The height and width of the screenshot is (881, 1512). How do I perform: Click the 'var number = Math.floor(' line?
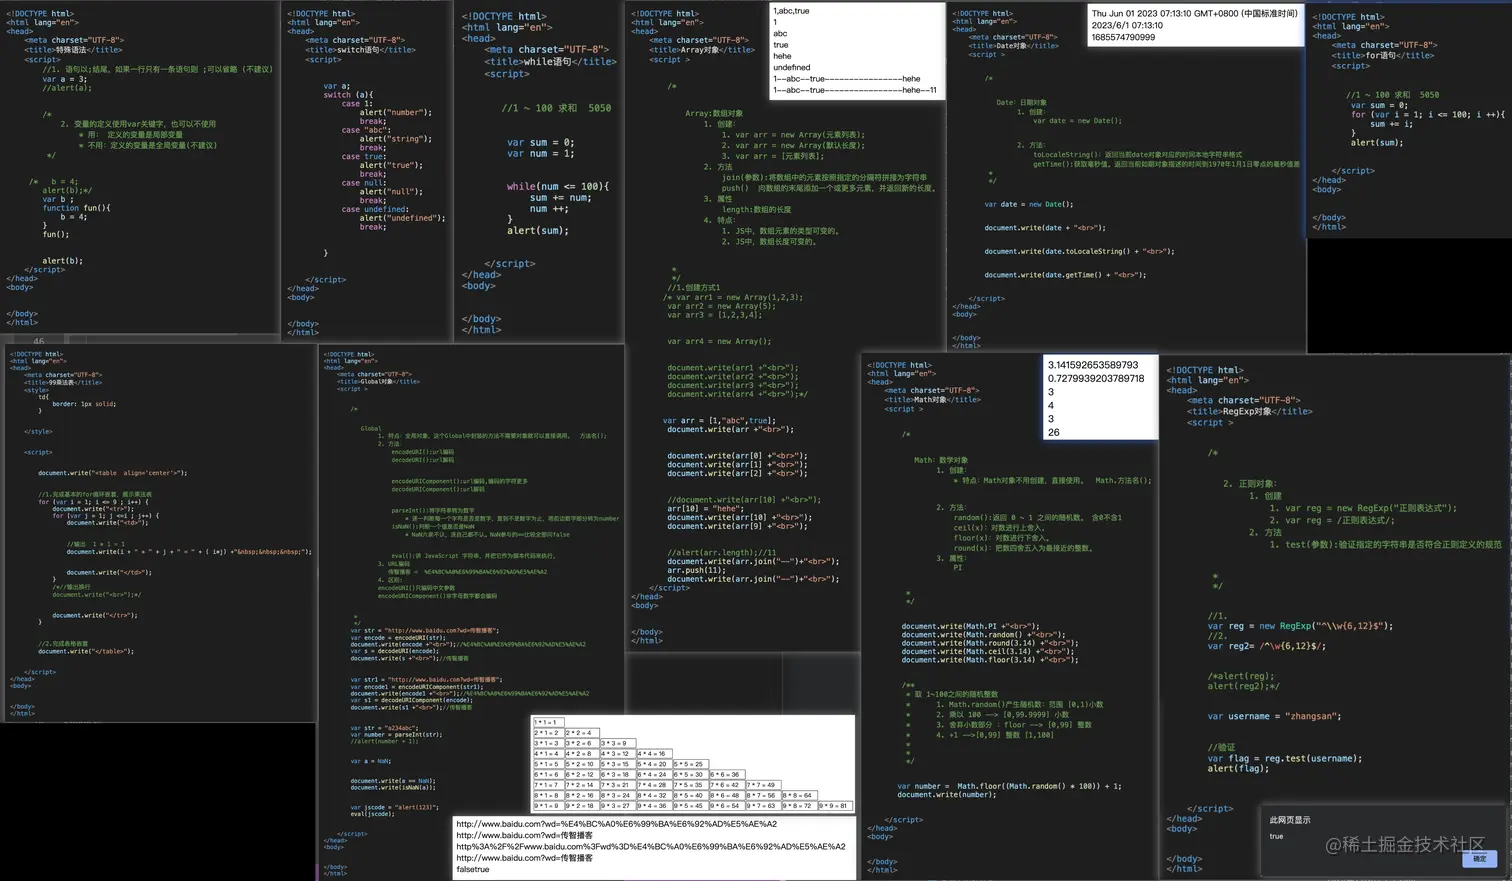(1009, 786)
